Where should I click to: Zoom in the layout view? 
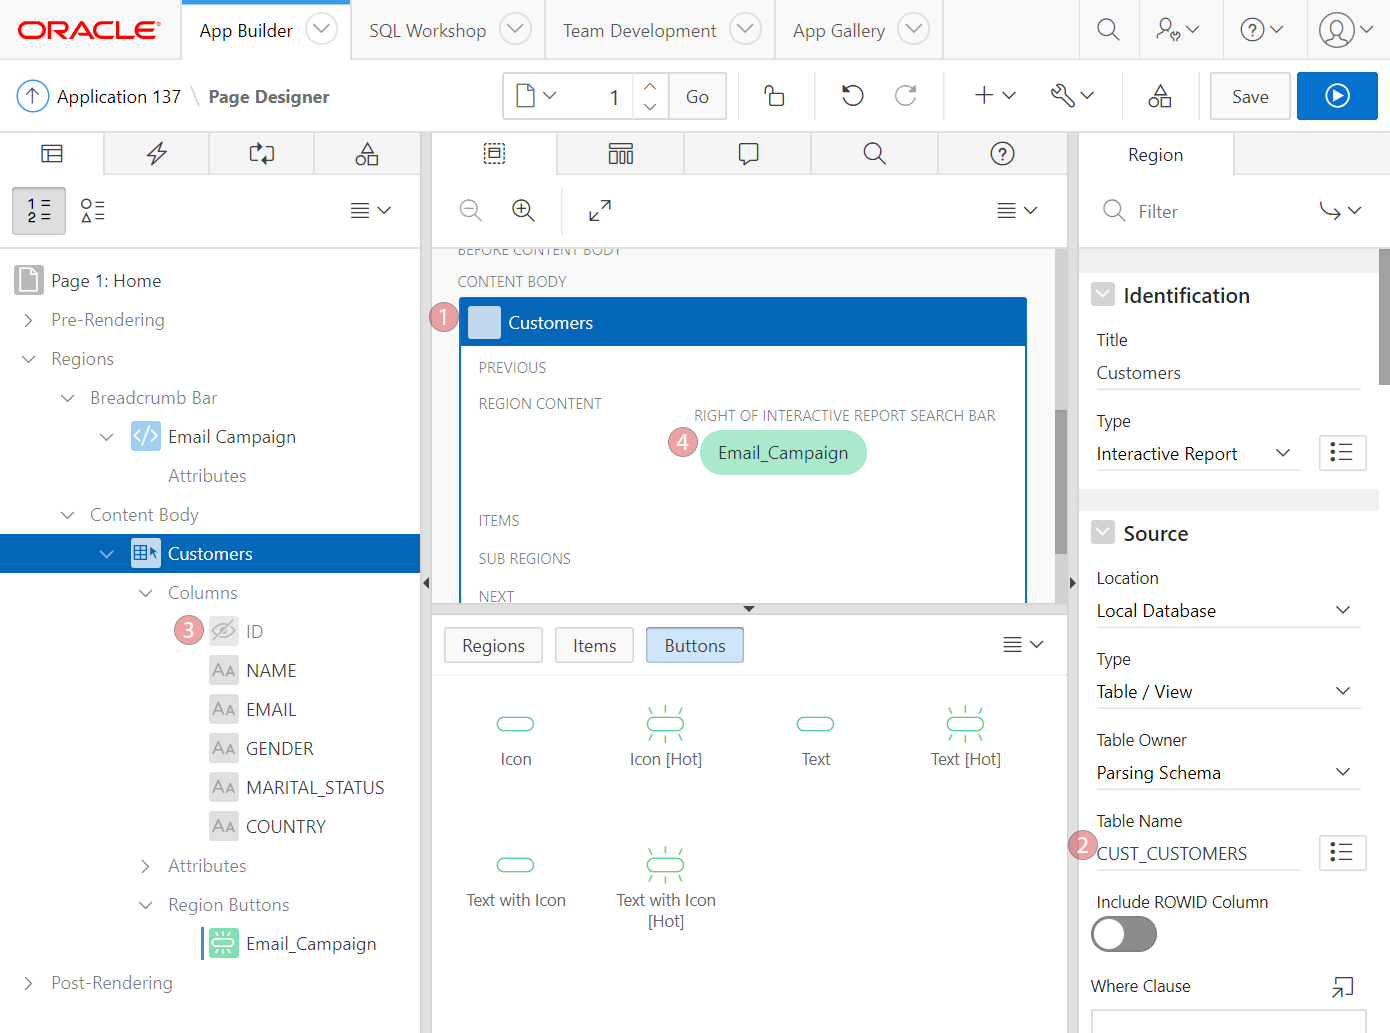(523, 211)
